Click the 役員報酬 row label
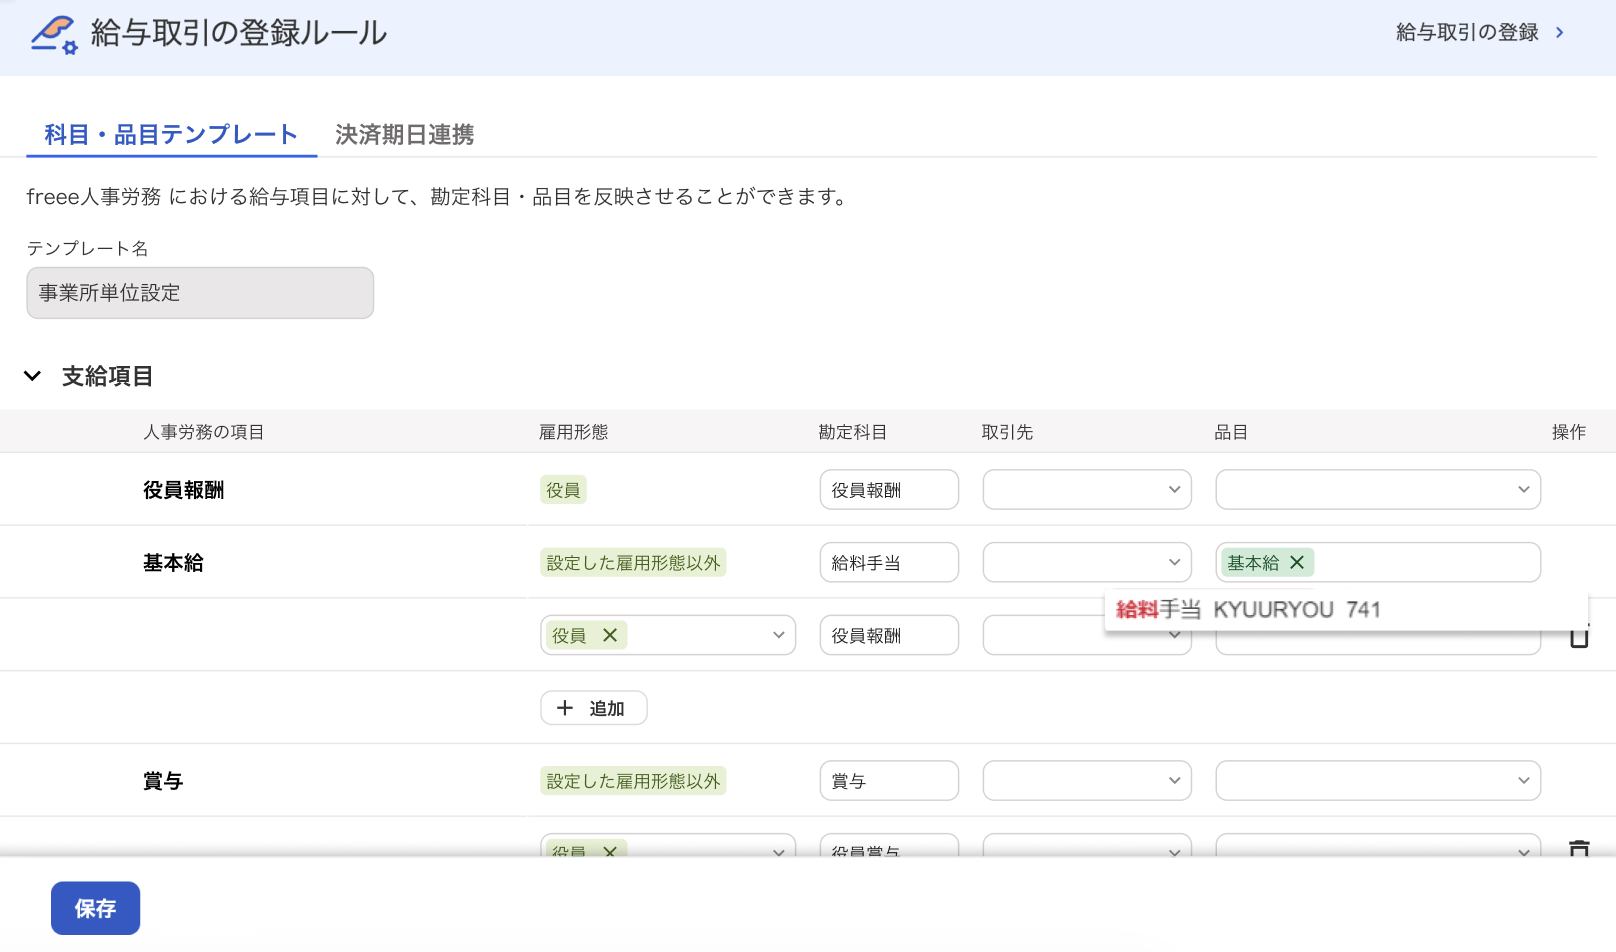The image size is (1616, 952). click(183, 490)
